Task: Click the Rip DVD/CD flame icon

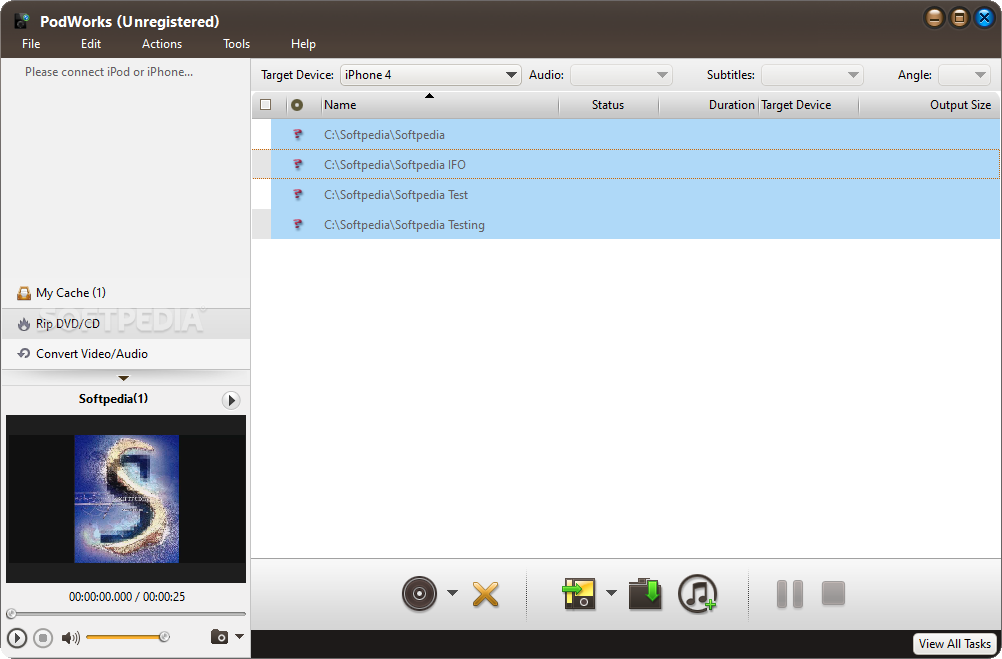Action: (24, 324)
